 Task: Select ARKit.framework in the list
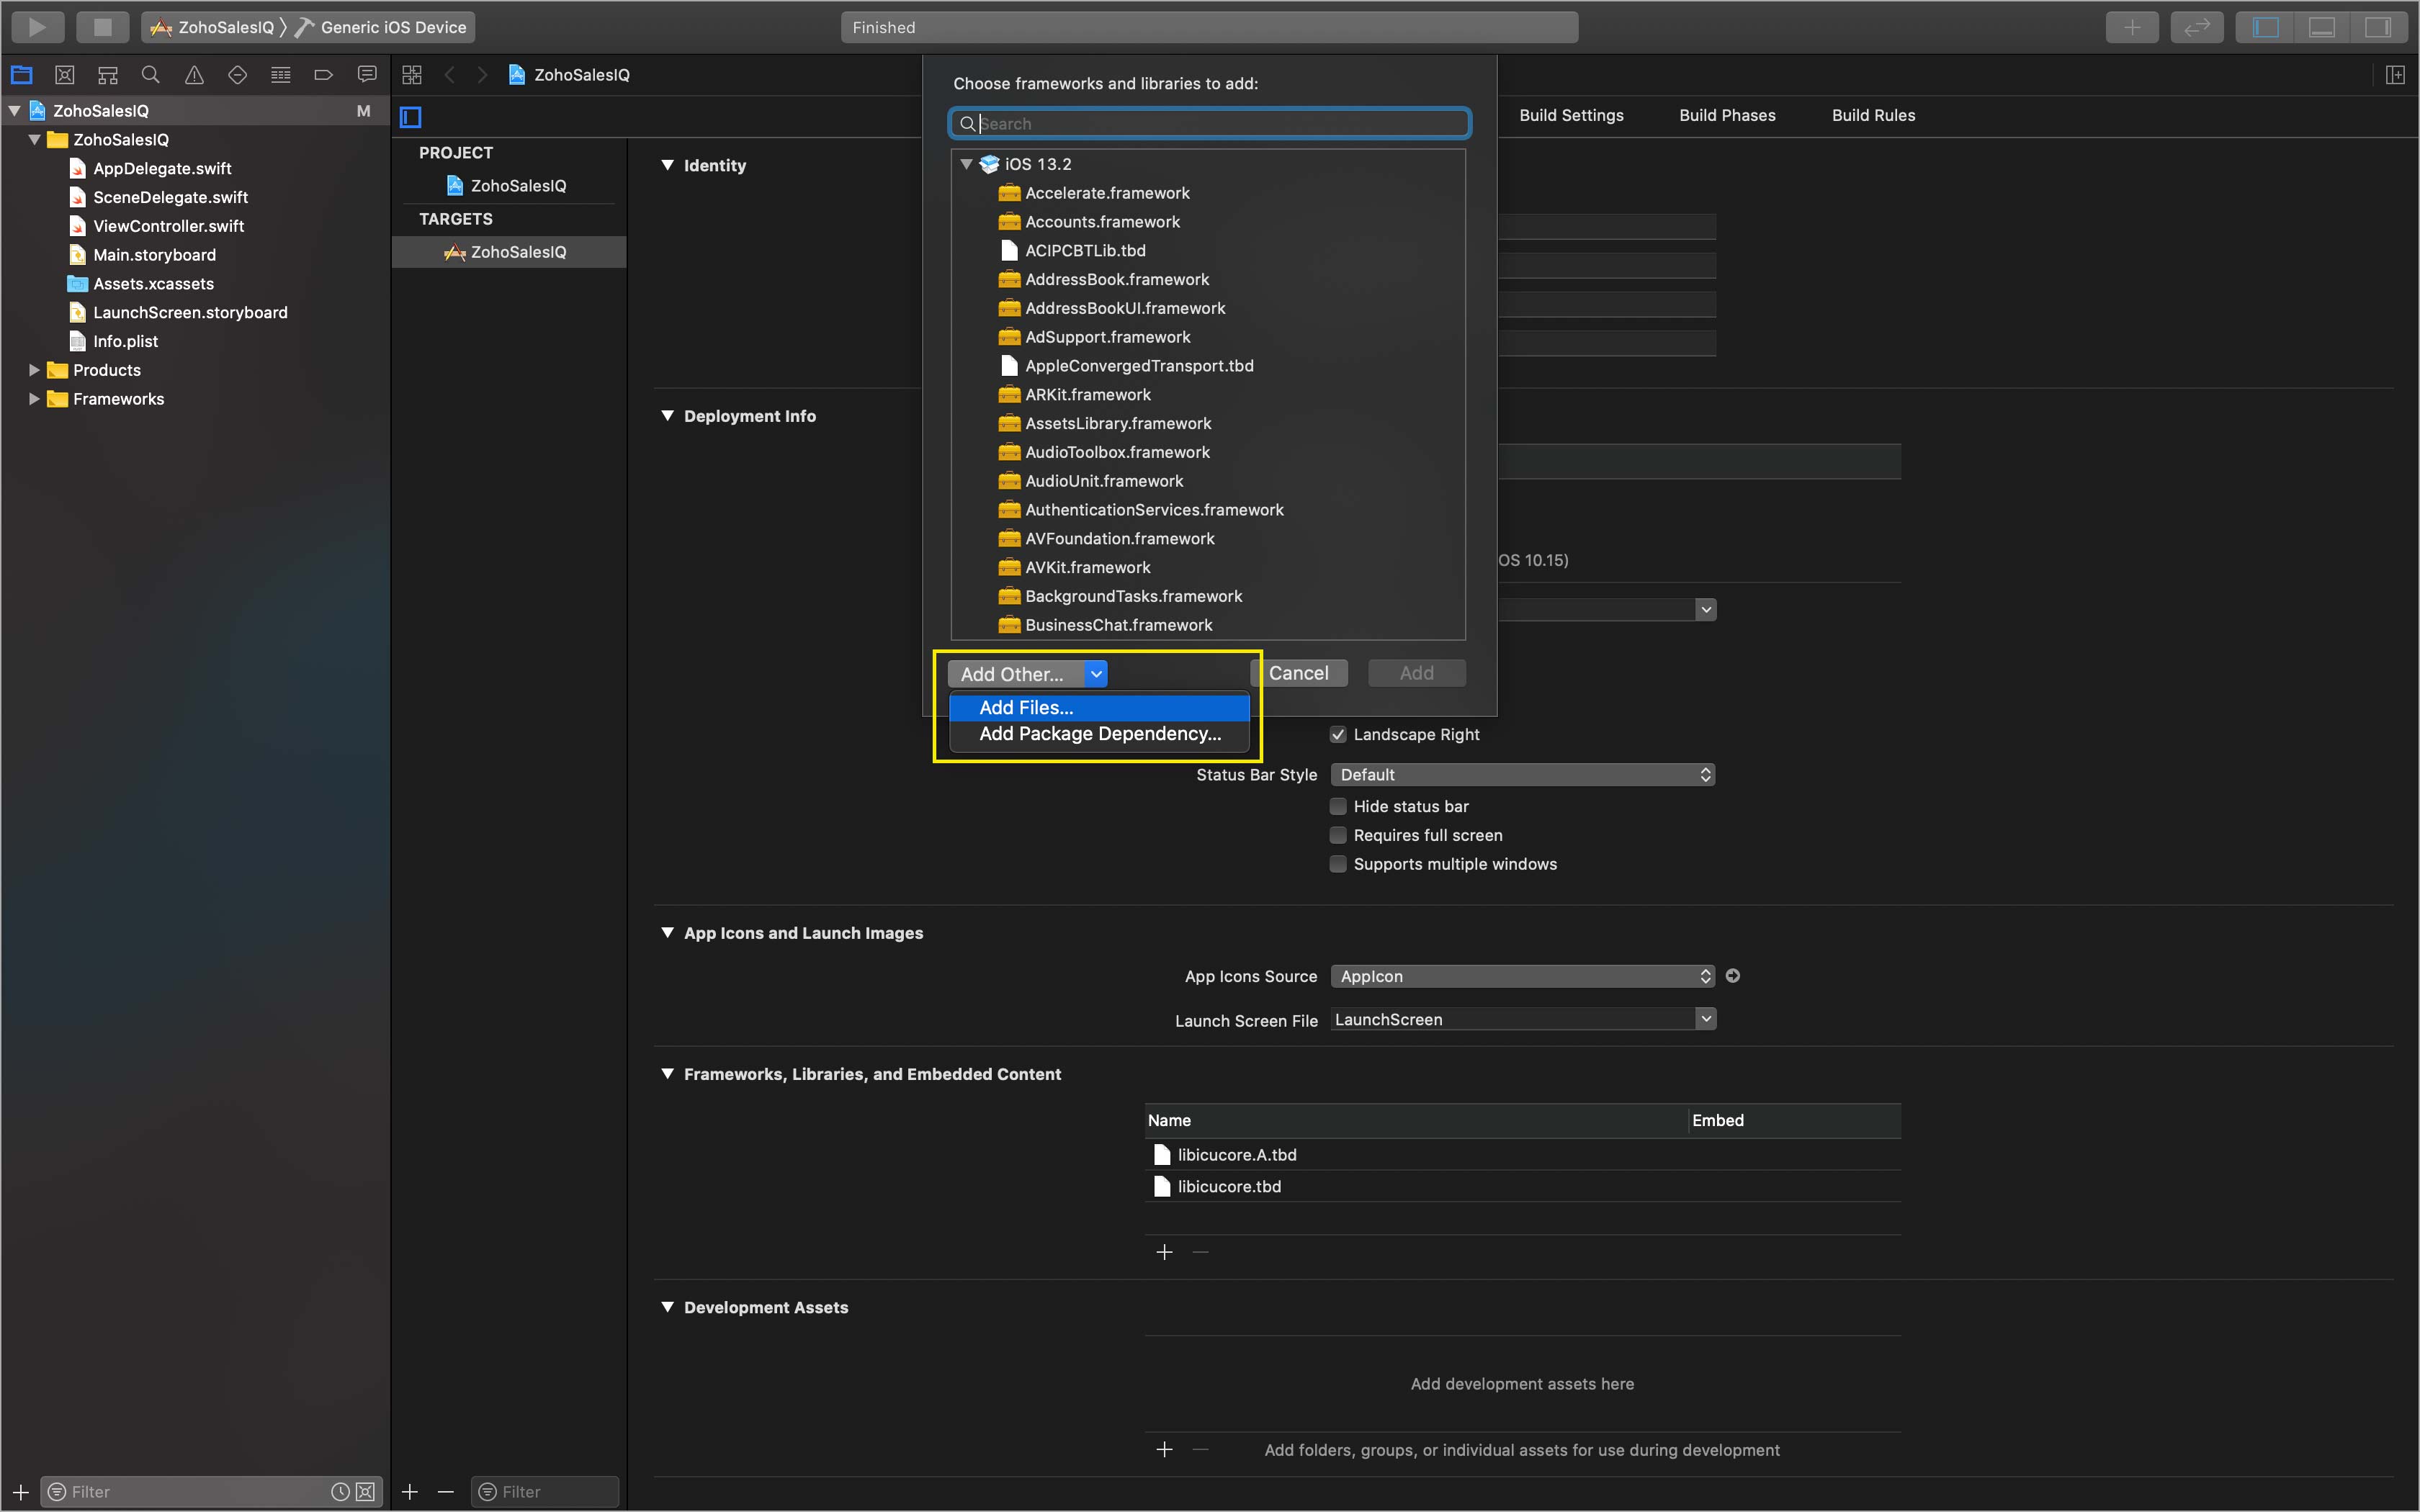[1207, 394]
